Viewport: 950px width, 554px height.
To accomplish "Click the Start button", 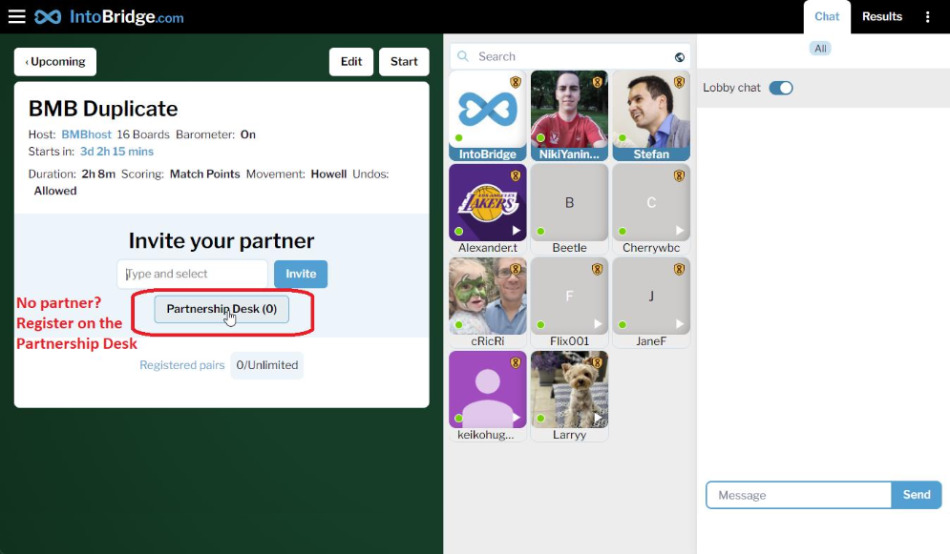I will tap(404, 62).
